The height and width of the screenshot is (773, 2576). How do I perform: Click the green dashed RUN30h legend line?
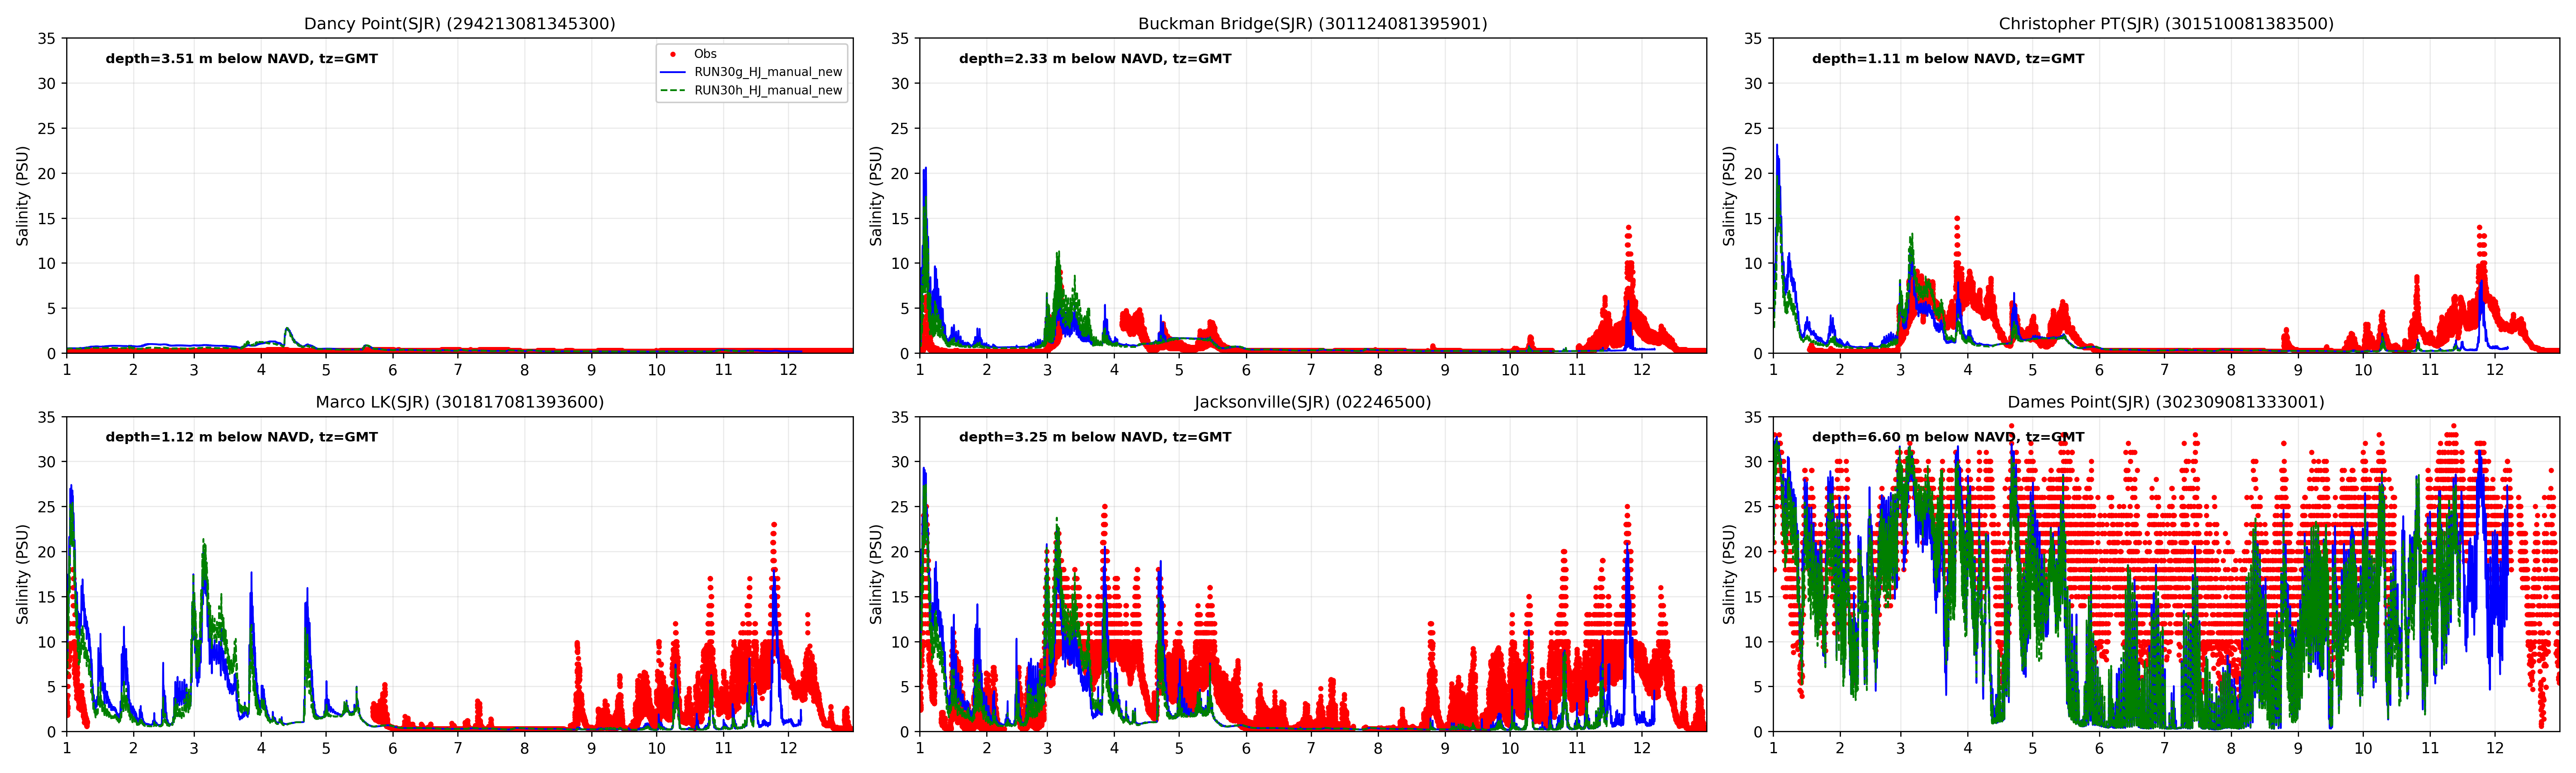(673, 90)
